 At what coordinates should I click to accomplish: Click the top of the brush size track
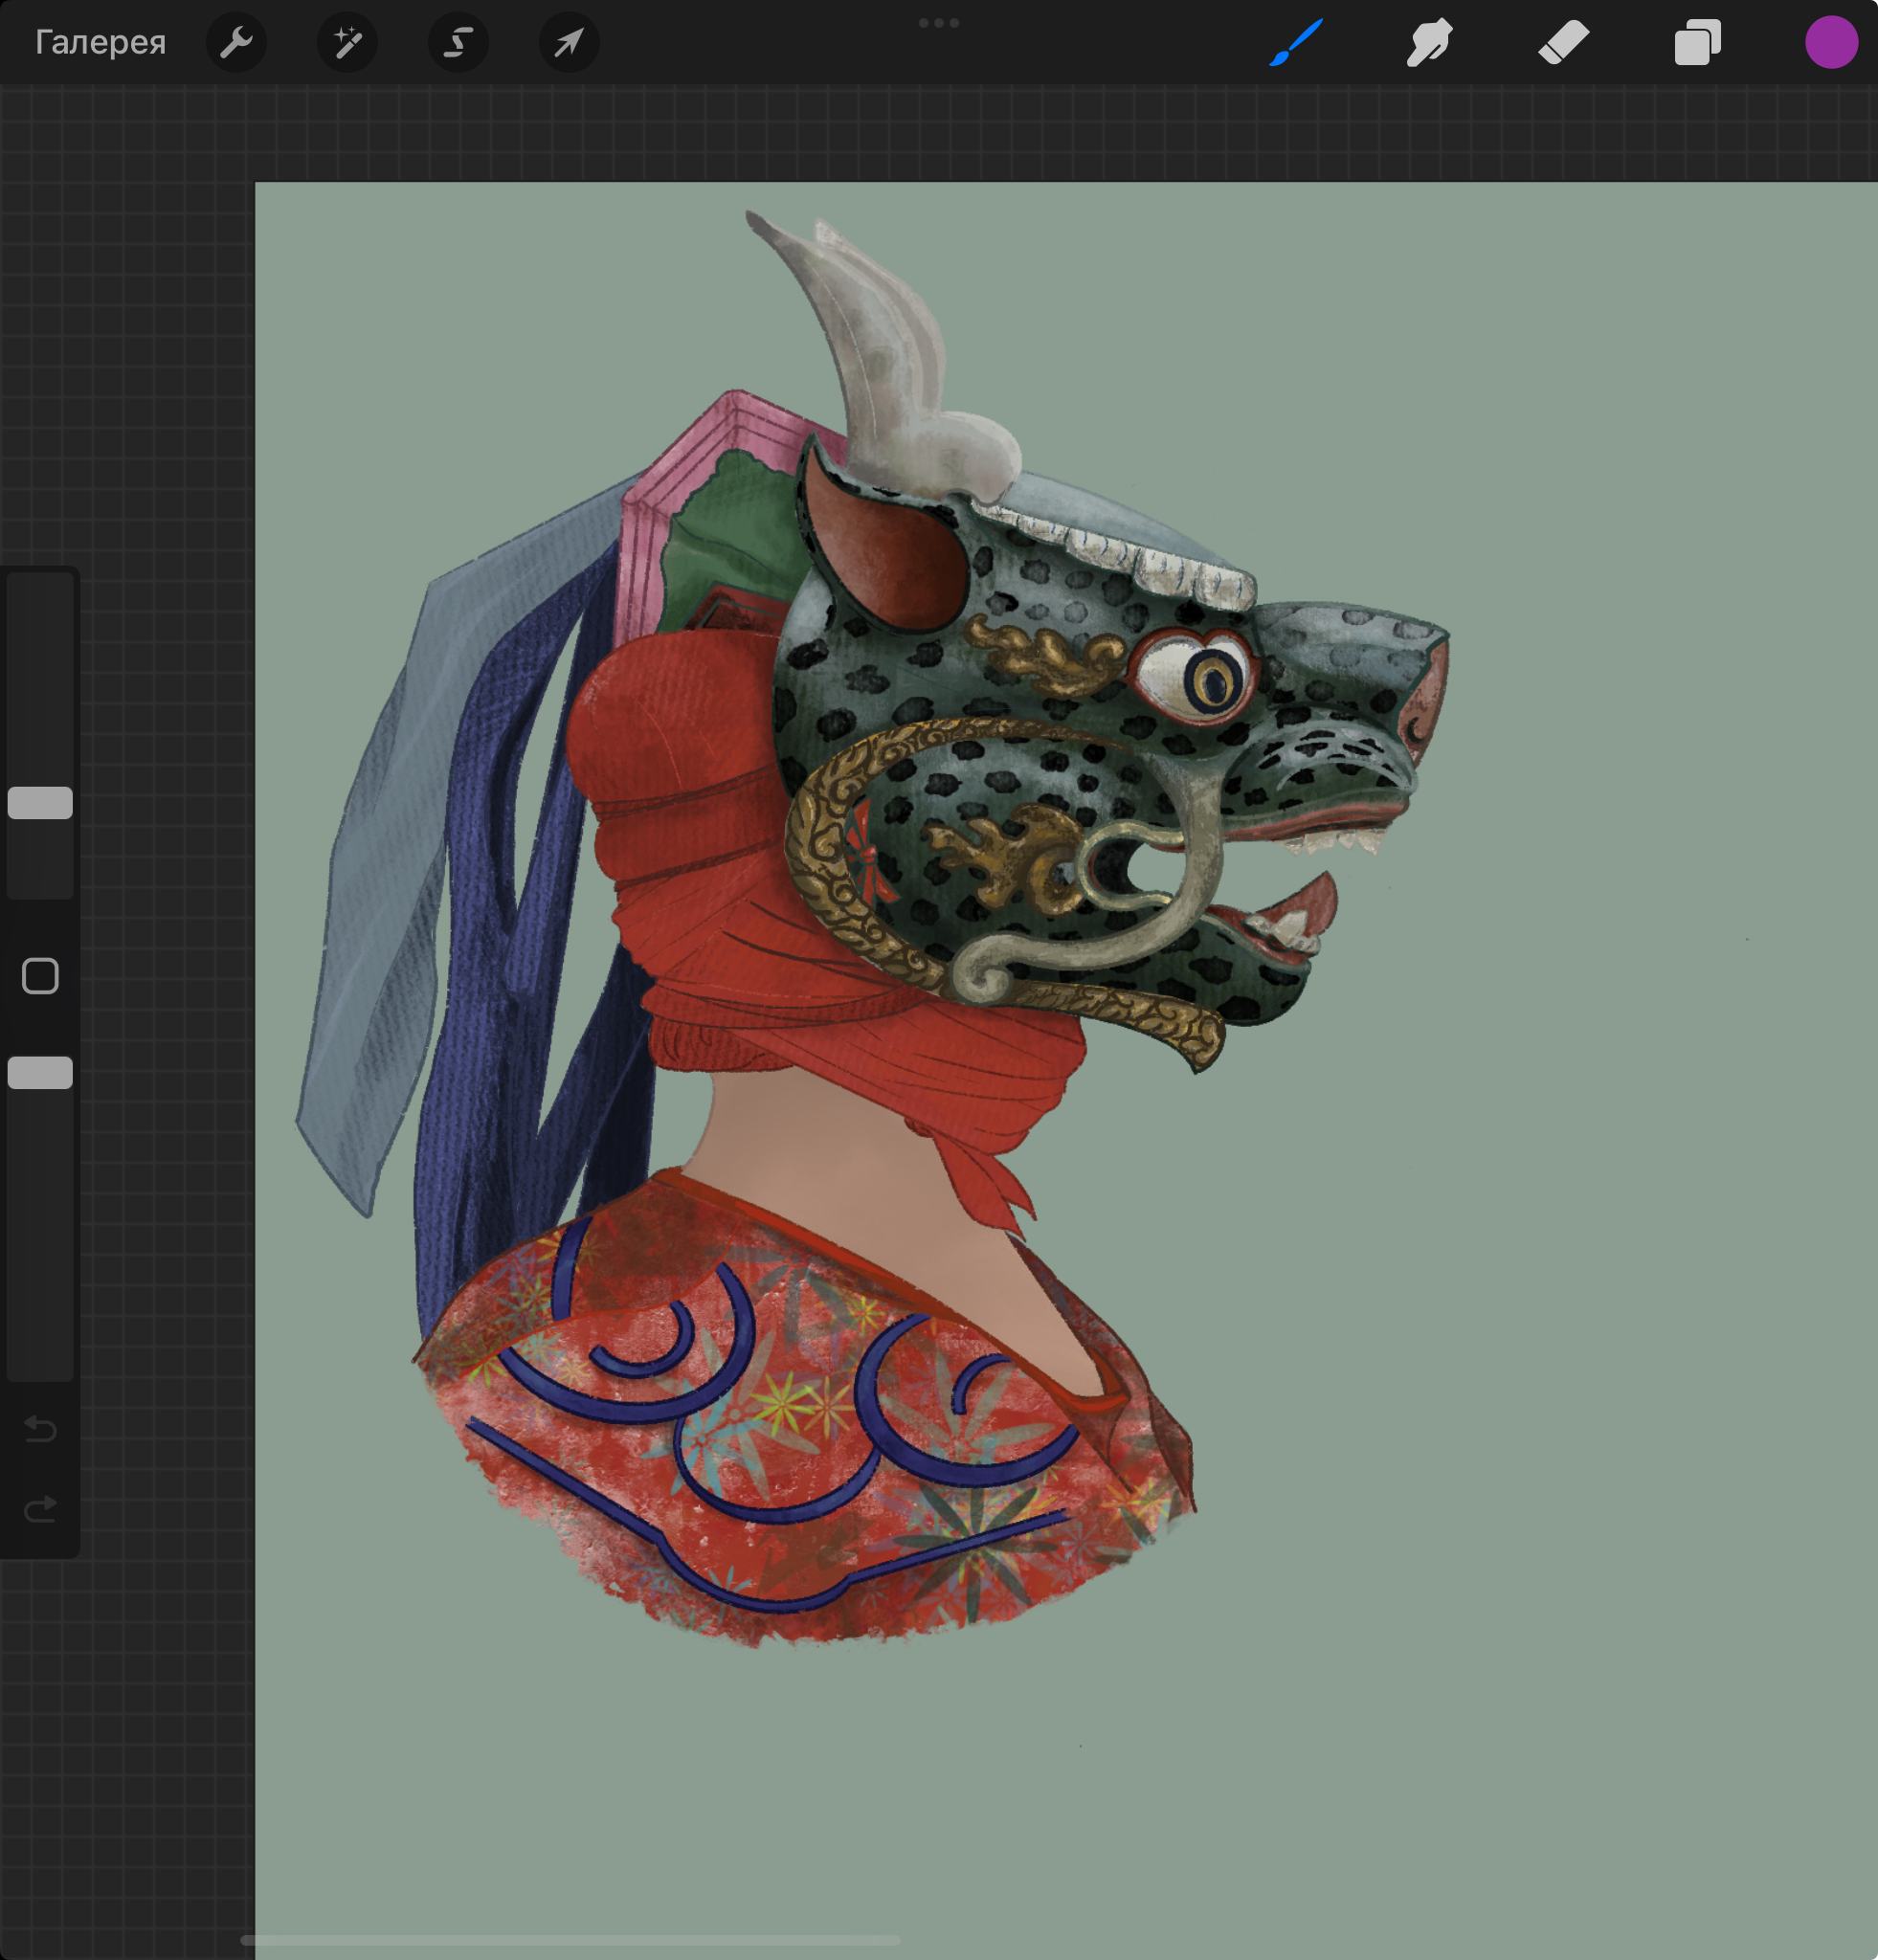click(40, 590)
